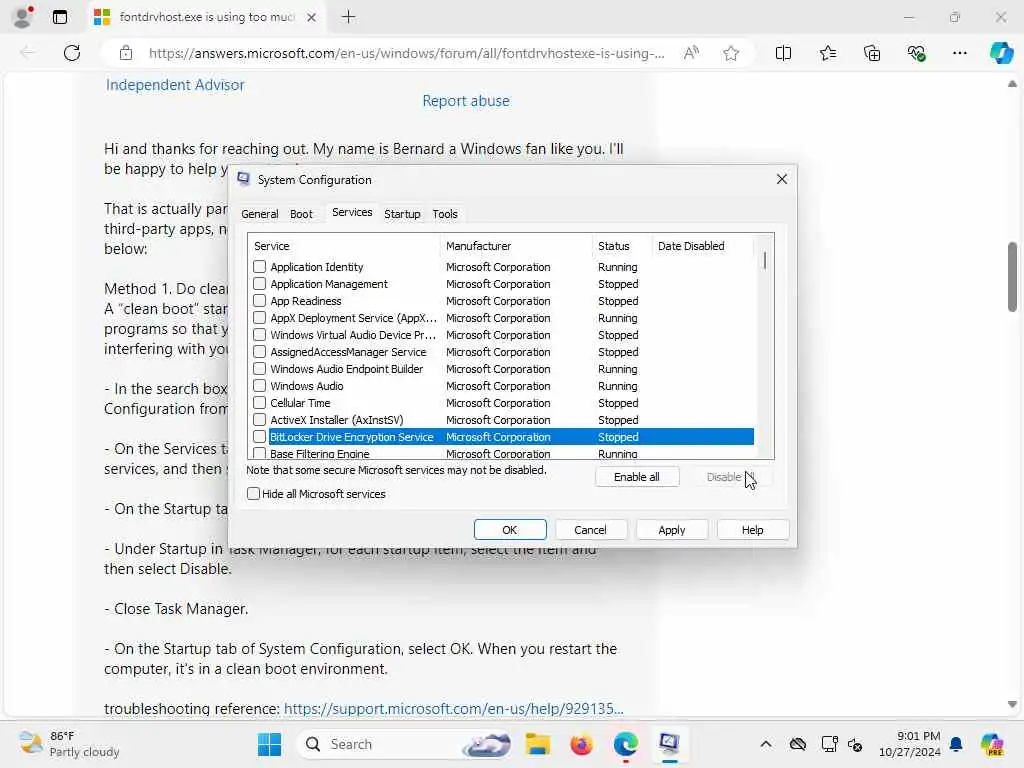The image size is (1024, 768).
Task: Add this page to favorites star
Action: (731, 53)
